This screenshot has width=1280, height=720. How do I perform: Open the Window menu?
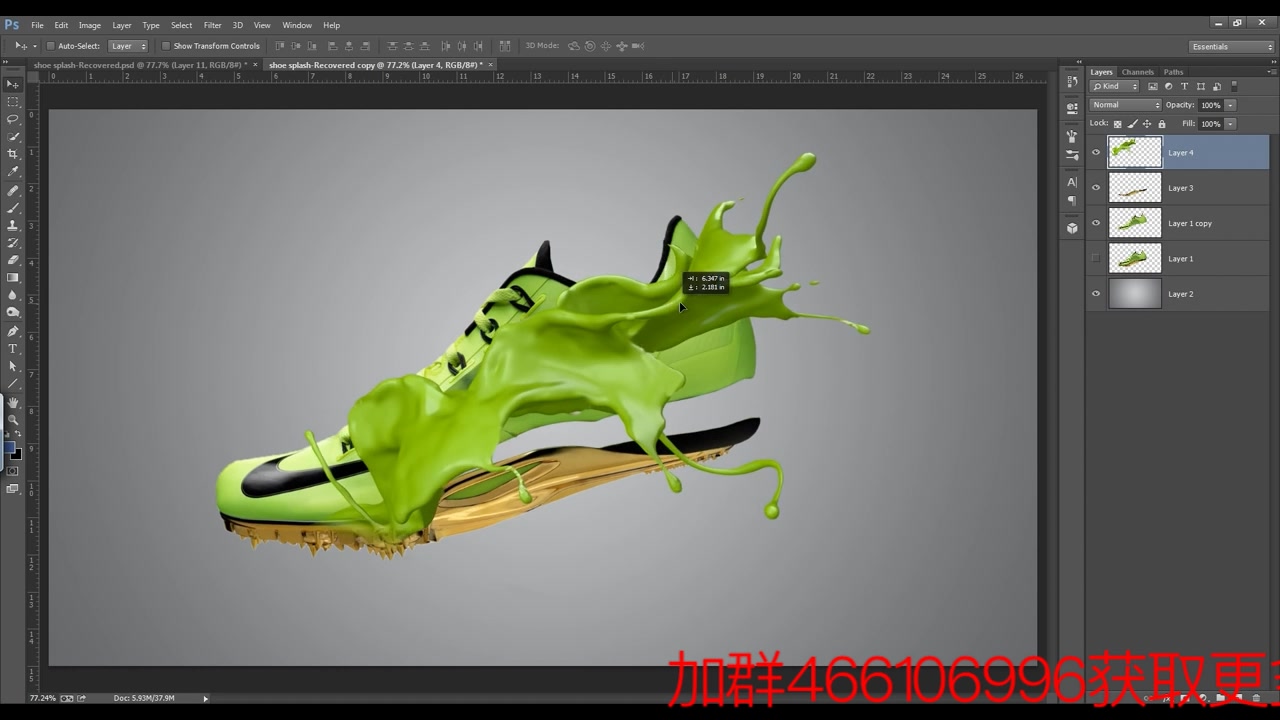tap(297, 25)
